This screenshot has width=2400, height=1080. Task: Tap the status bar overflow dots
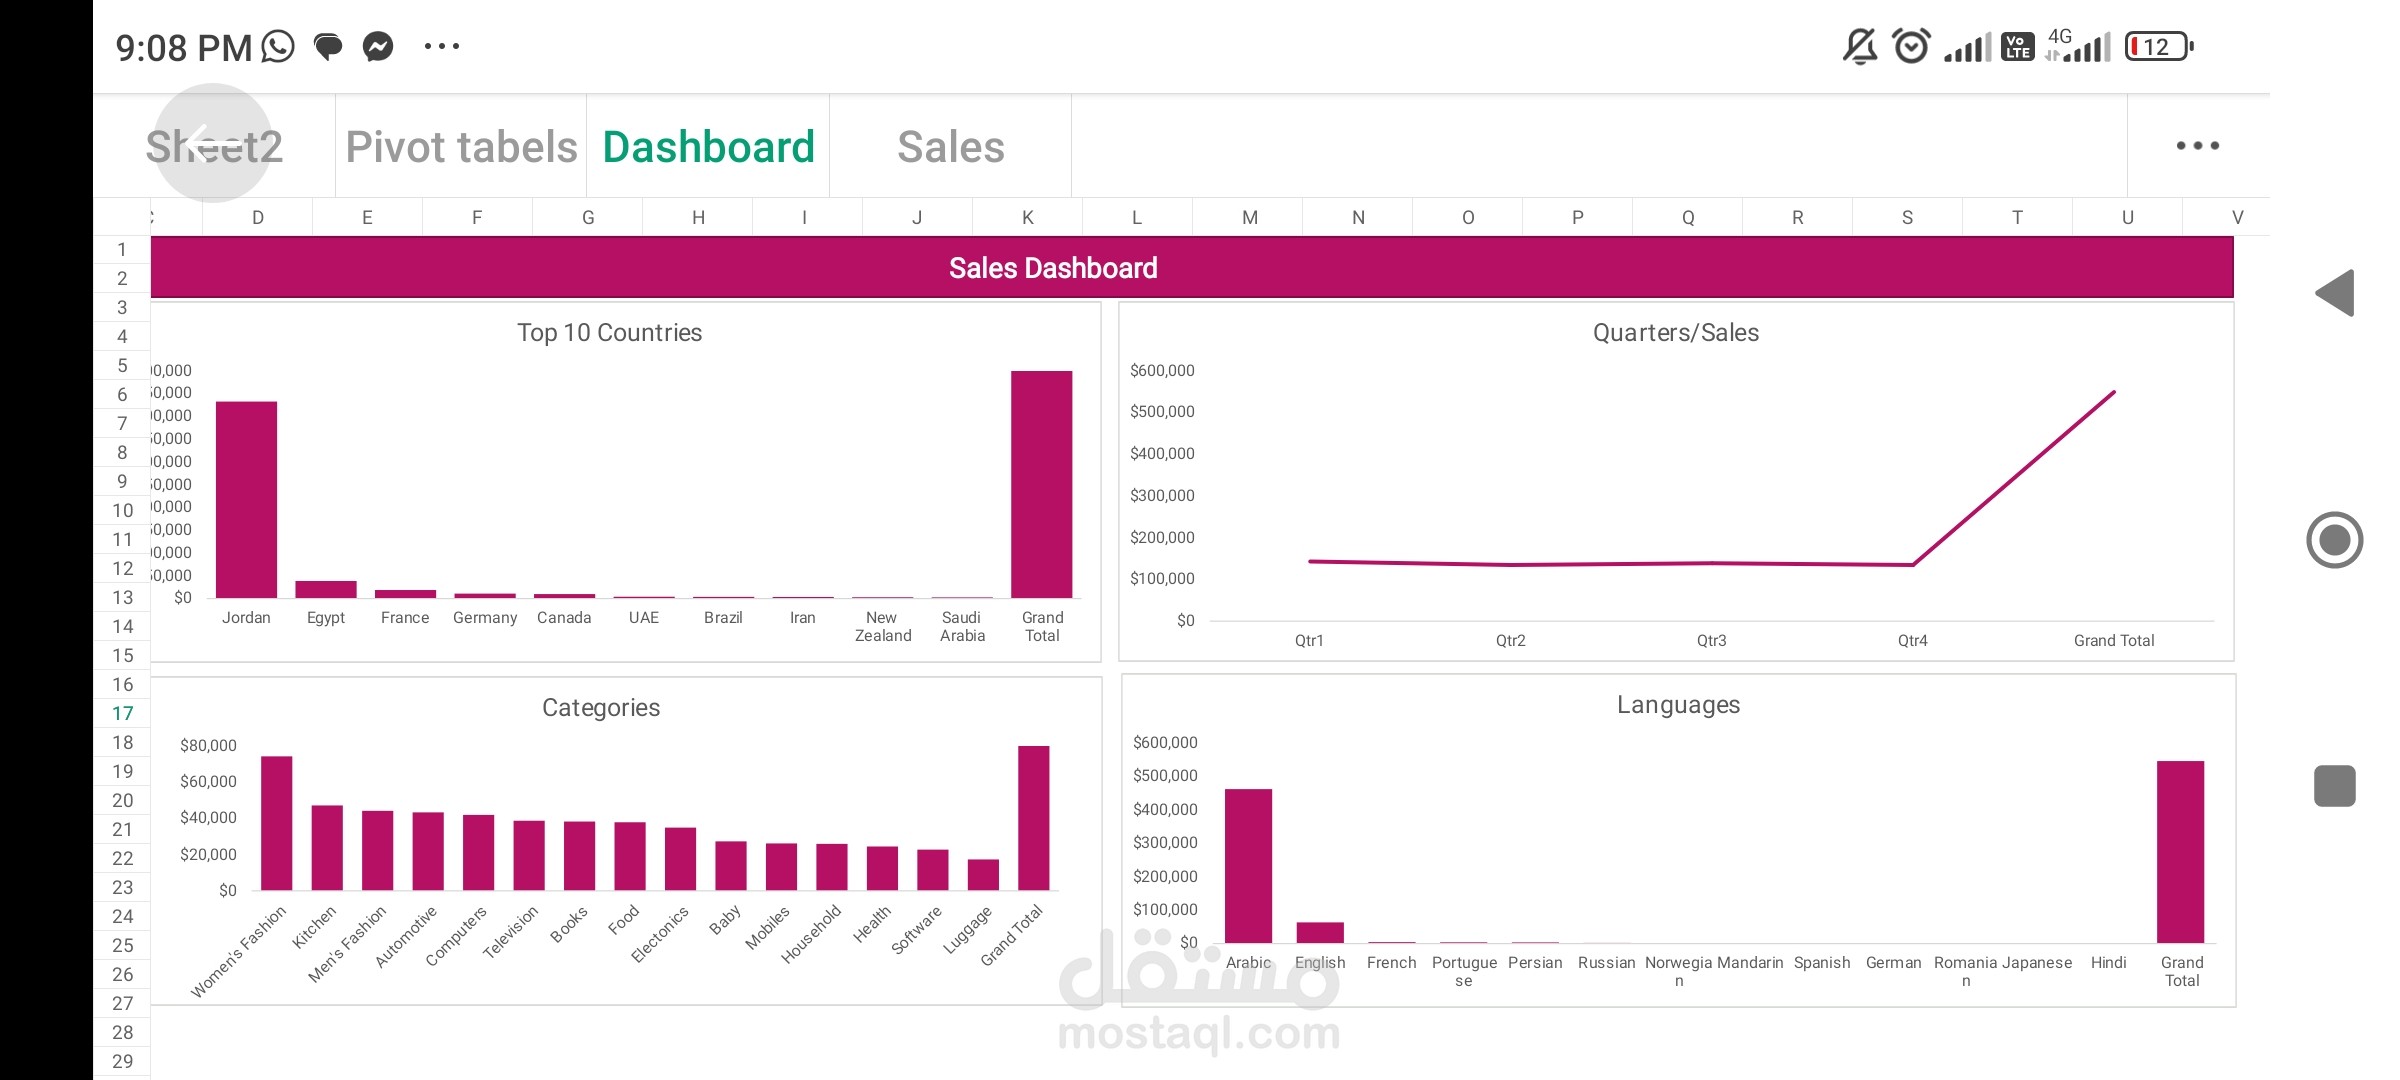coord(441,46)
